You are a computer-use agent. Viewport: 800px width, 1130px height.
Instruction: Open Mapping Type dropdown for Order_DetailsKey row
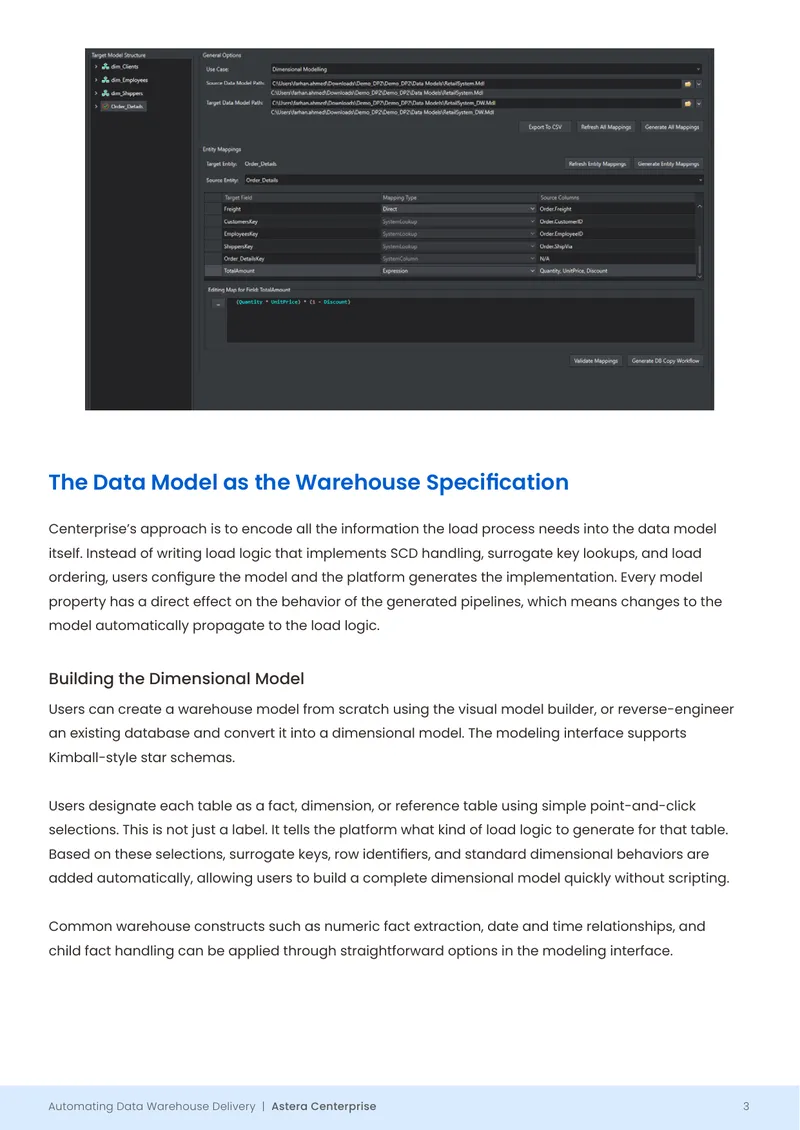[533, 259]
